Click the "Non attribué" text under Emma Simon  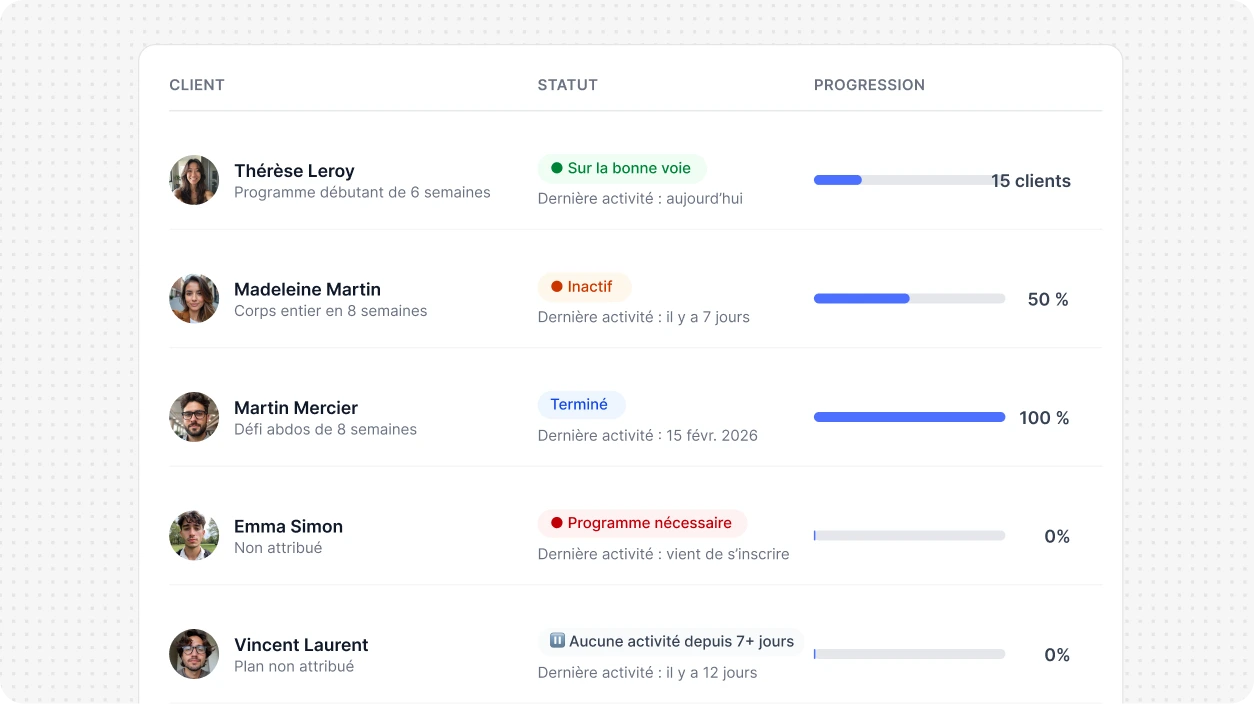coord(278,548)
